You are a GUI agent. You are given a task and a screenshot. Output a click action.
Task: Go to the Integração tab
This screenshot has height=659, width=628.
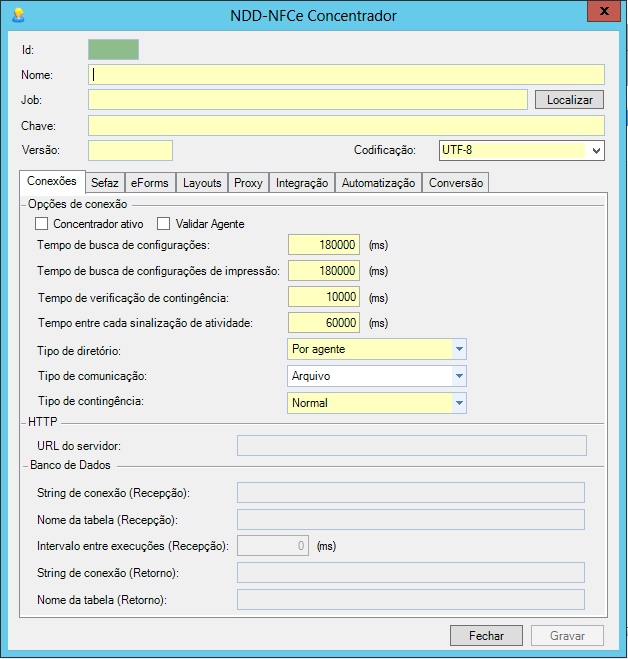(302, 183)
